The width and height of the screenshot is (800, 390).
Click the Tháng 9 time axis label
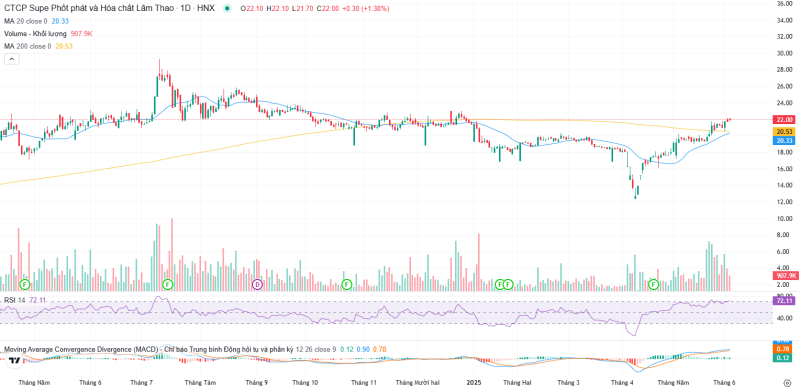[x=256, y=382]
